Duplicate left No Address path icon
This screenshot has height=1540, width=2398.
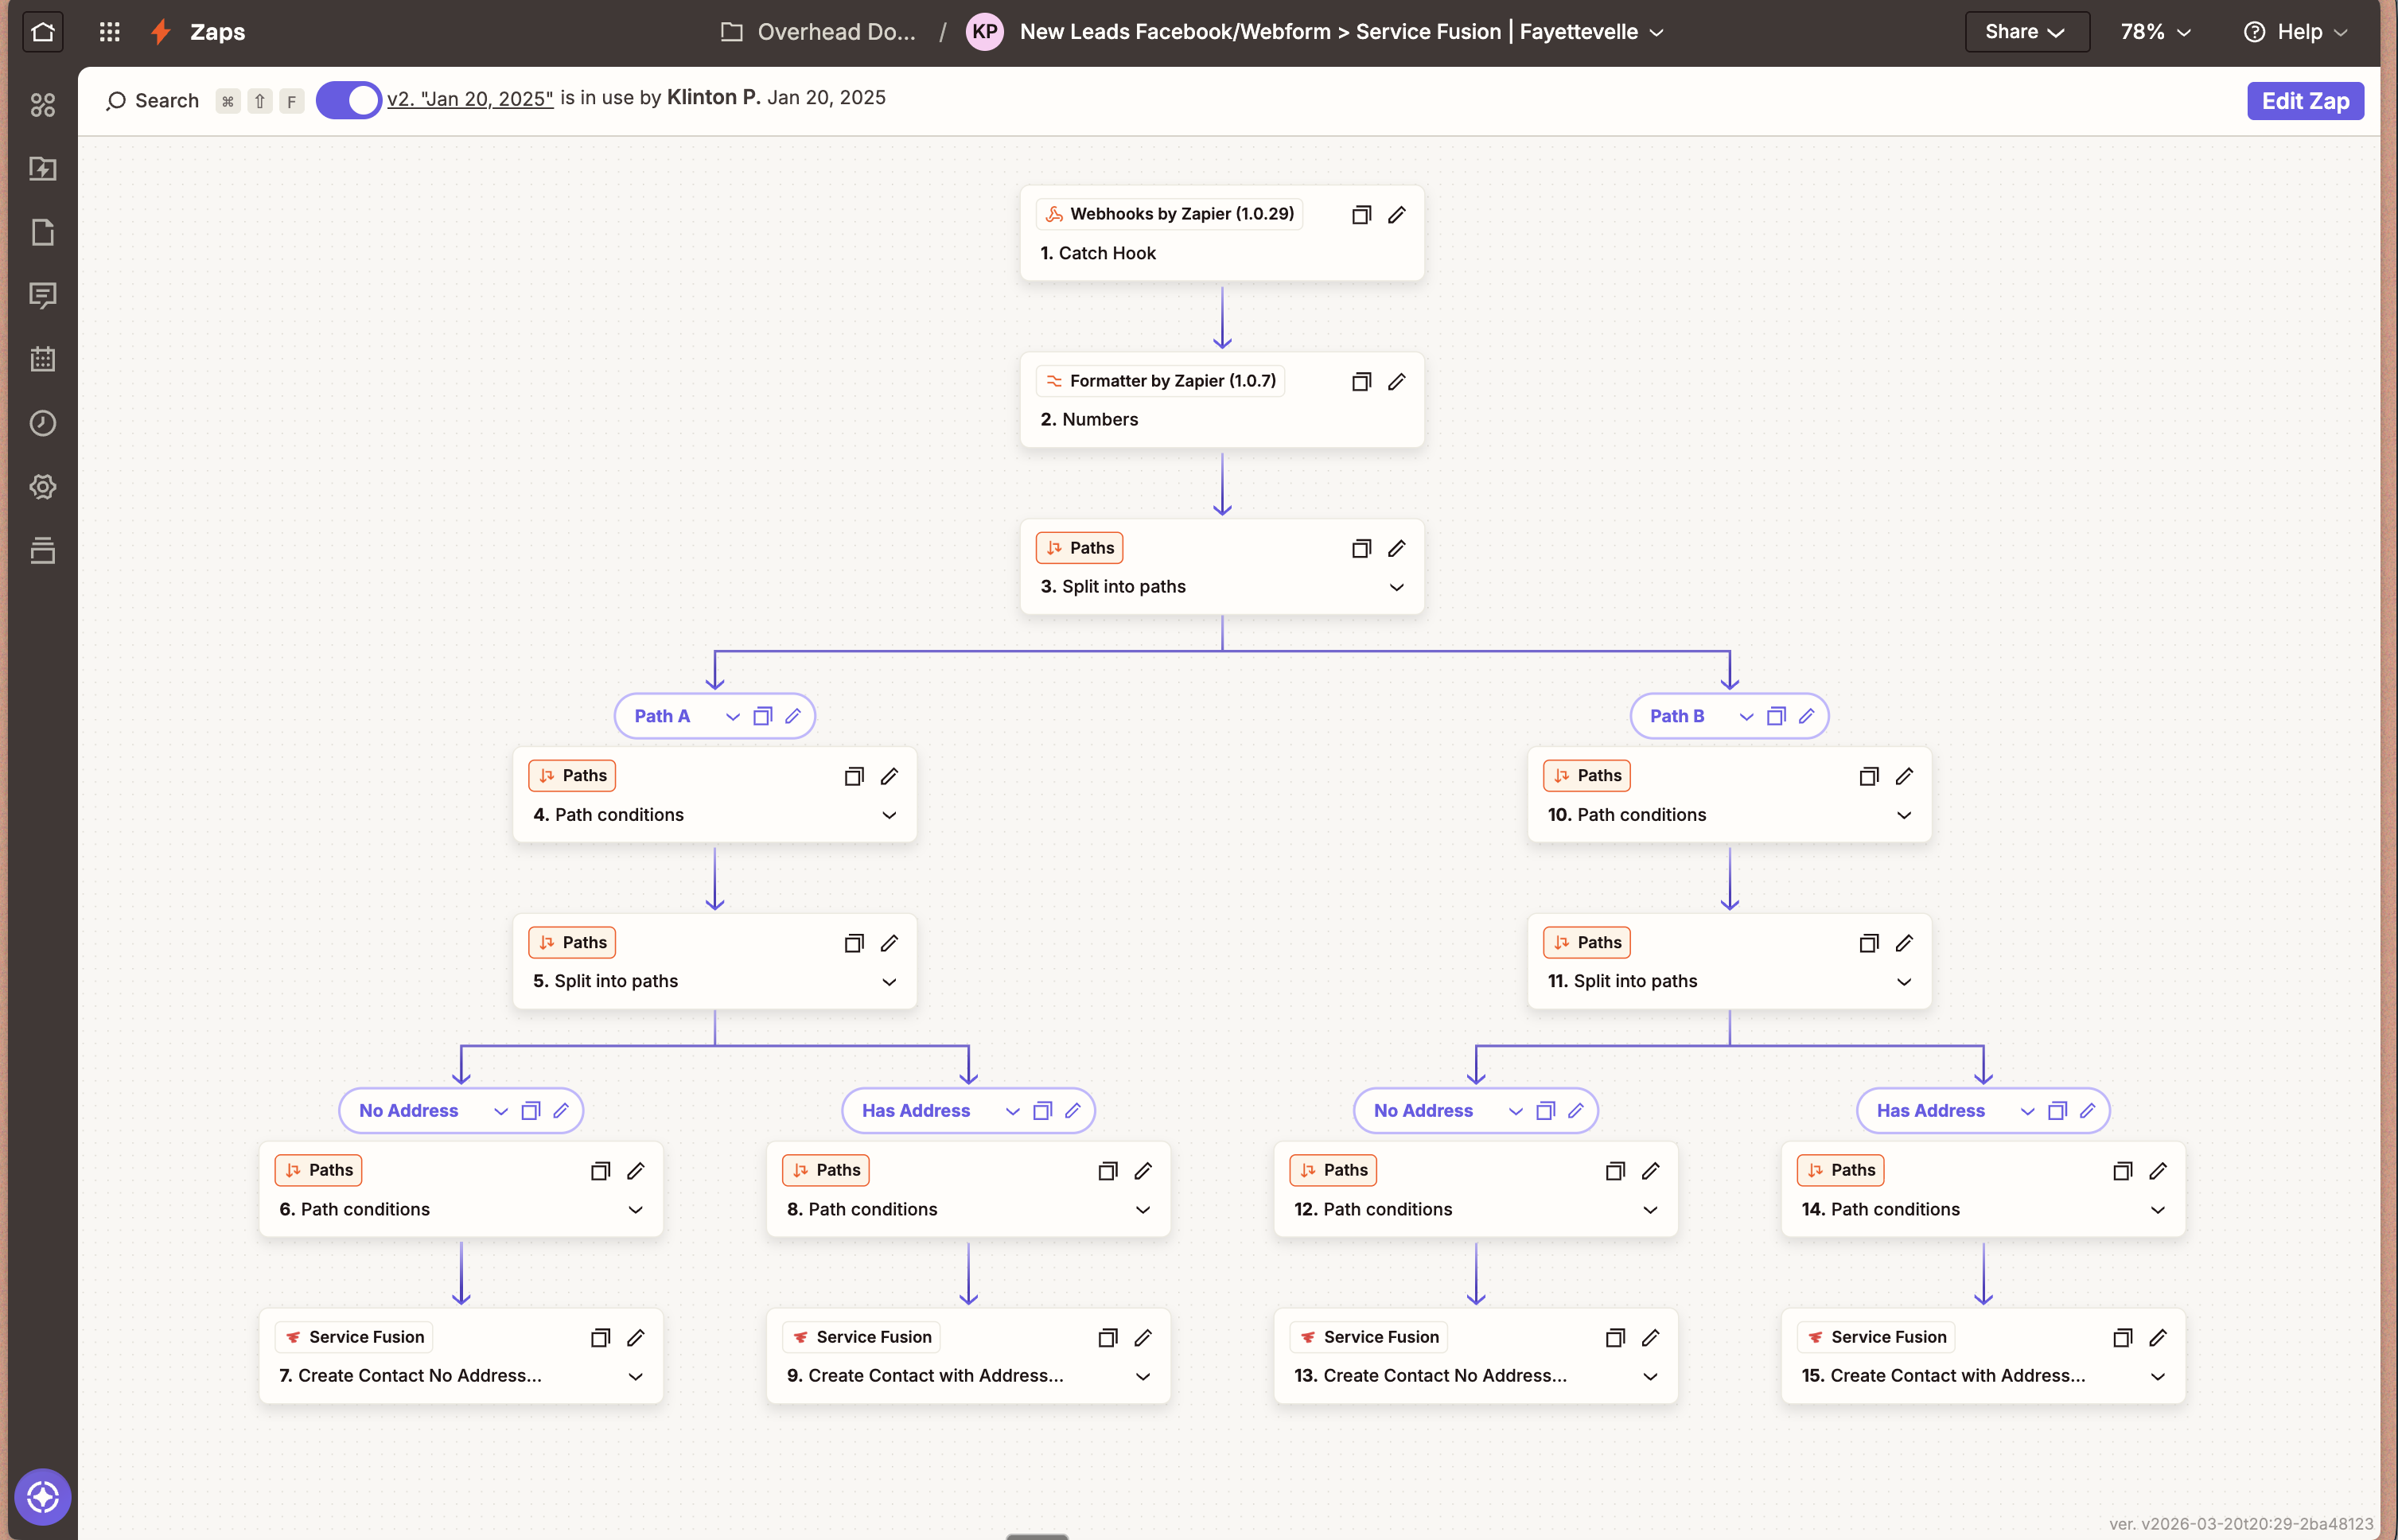531,1111
